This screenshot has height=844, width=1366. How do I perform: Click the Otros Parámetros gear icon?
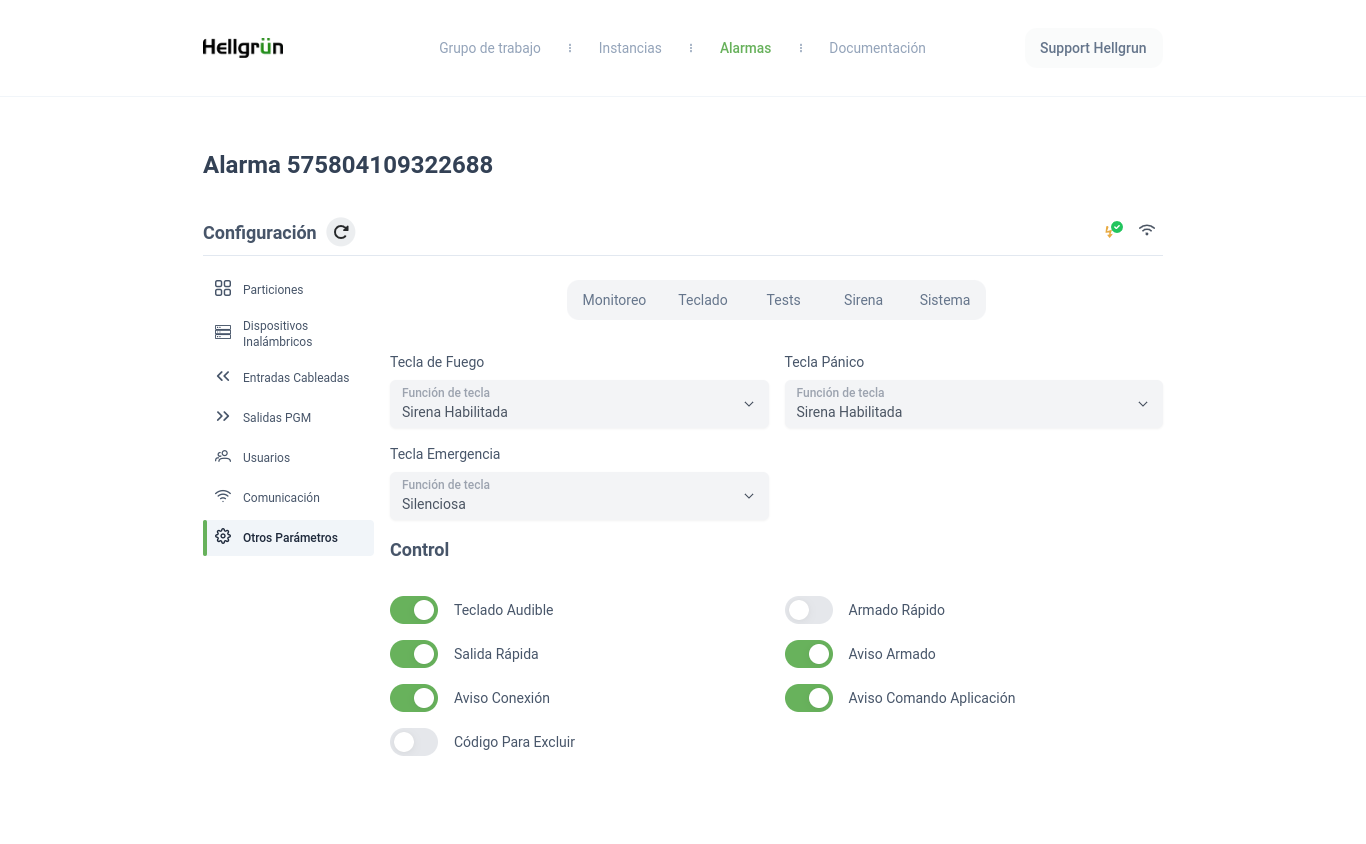click(223, 537)
